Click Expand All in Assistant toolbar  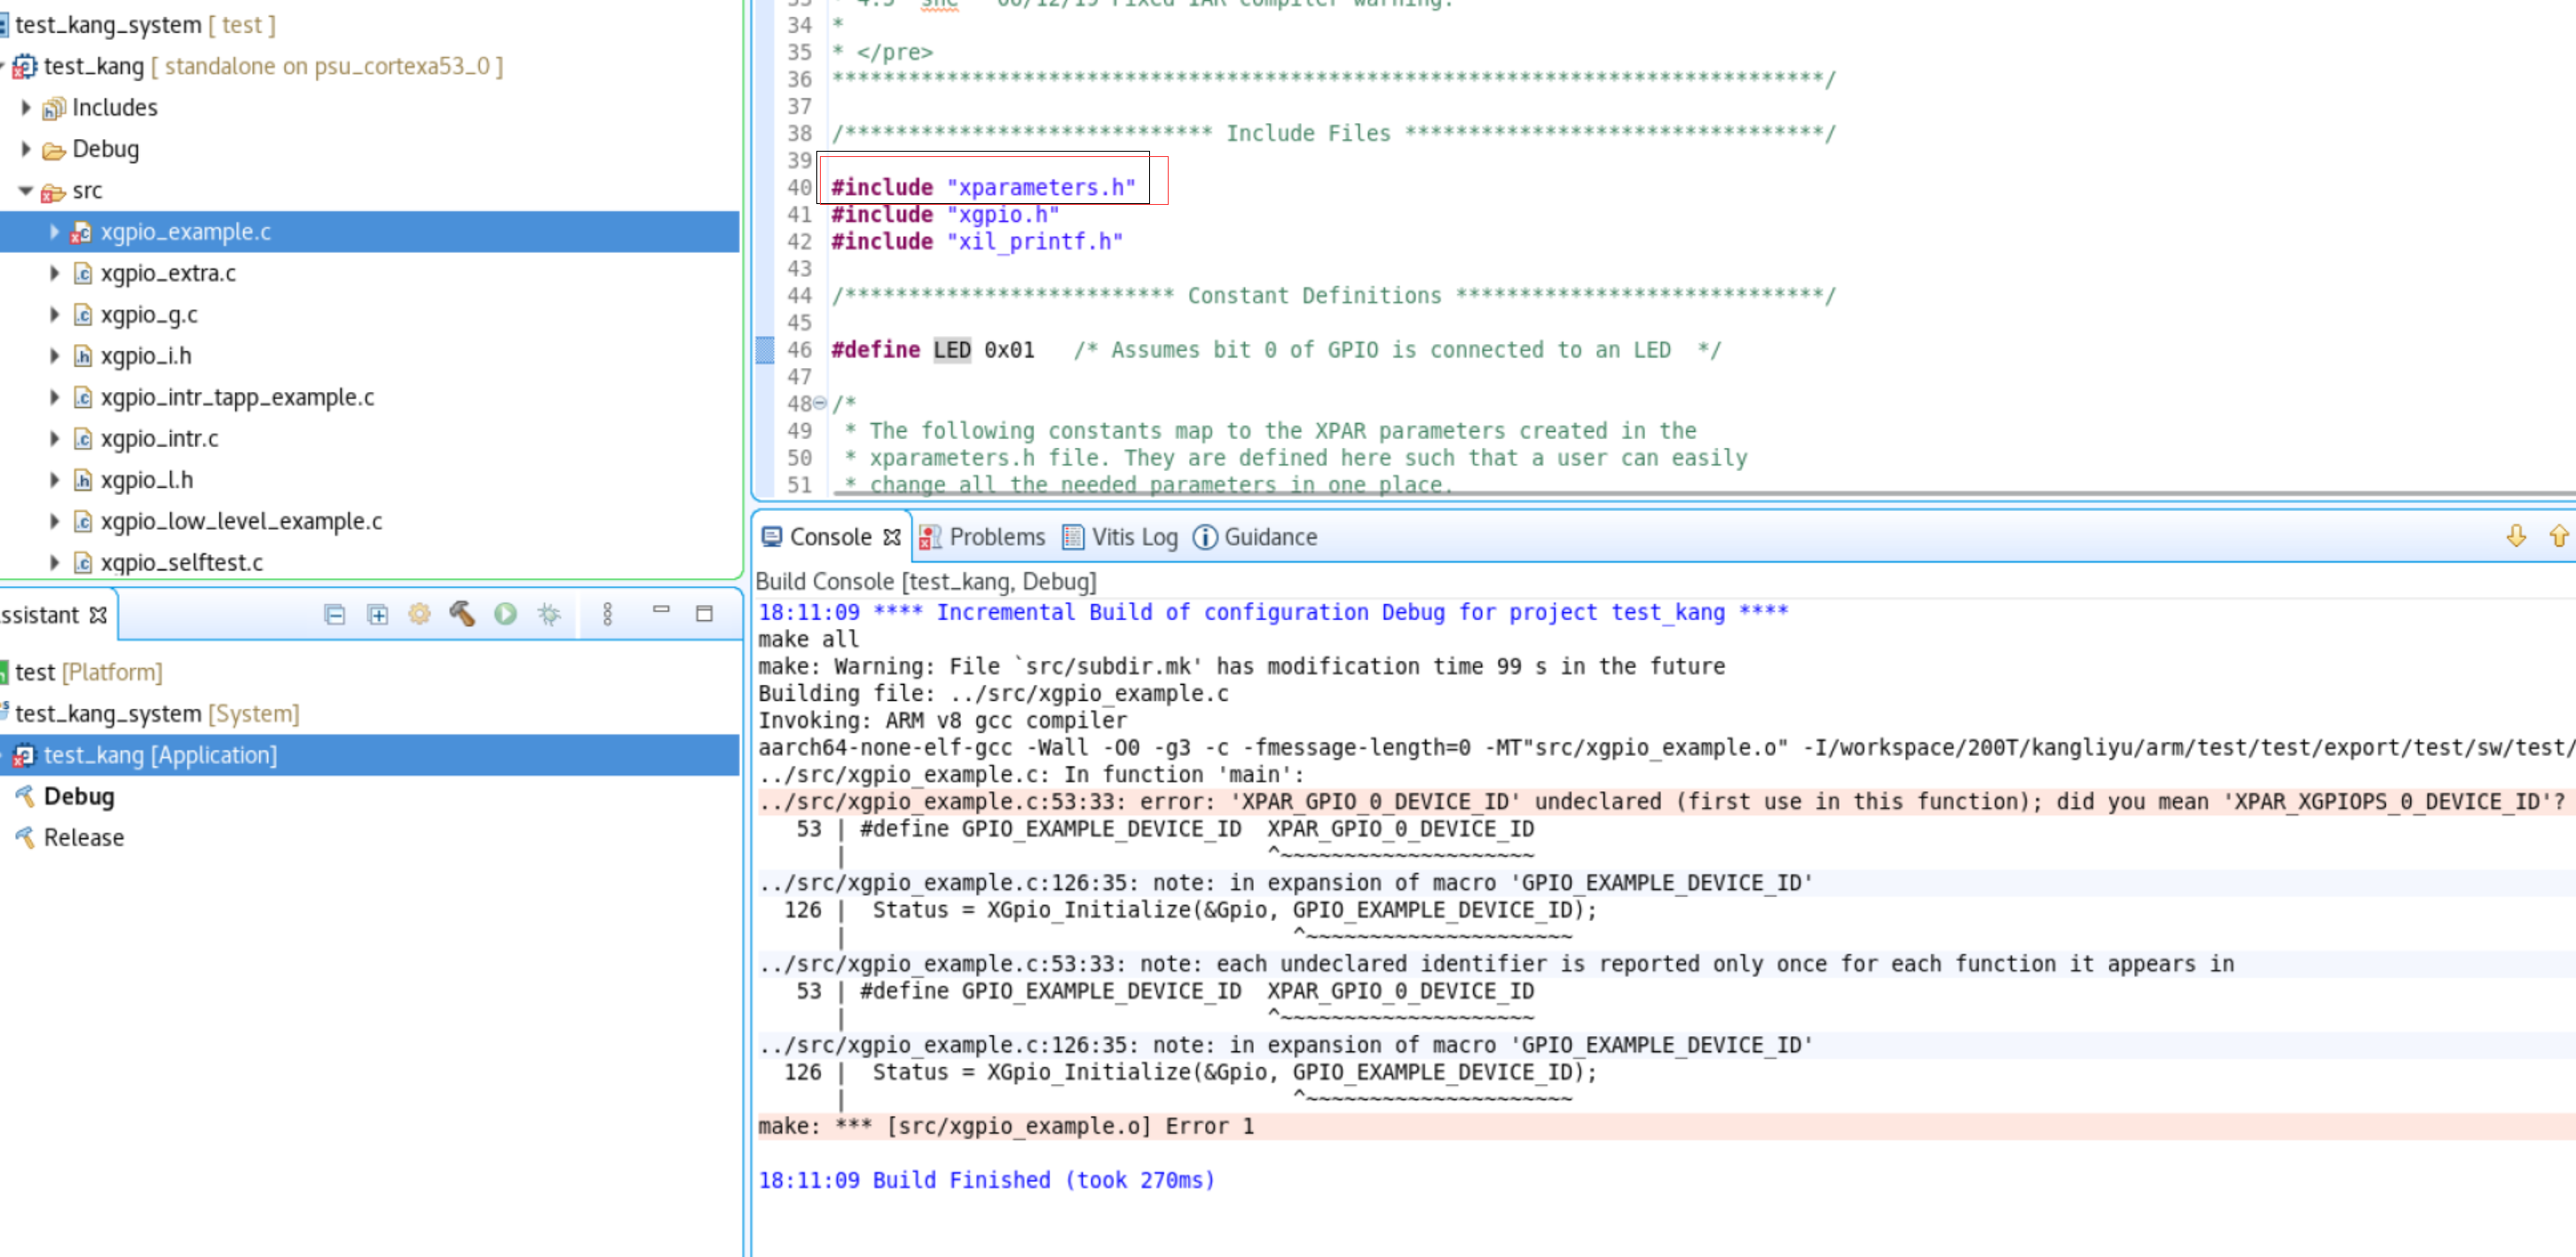377,614
